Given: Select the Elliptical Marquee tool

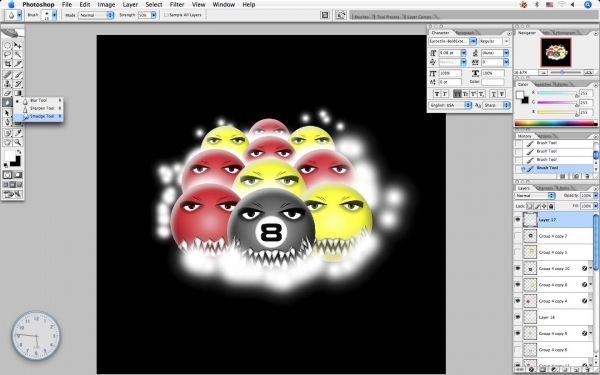Looking at the screenshot, I should (x=8, y=46).
